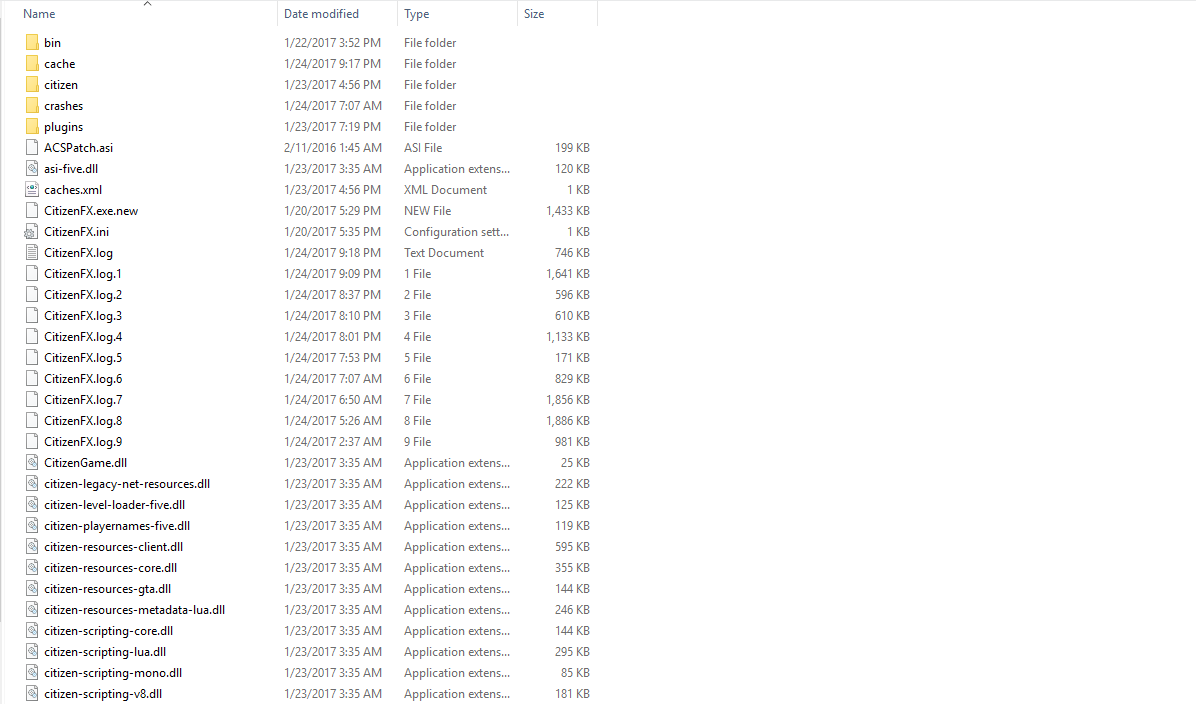The width and height of the screenshot is (1196, 704).
Task: Click the date 1/22/2017 3:52 PM
Action: 333,43
